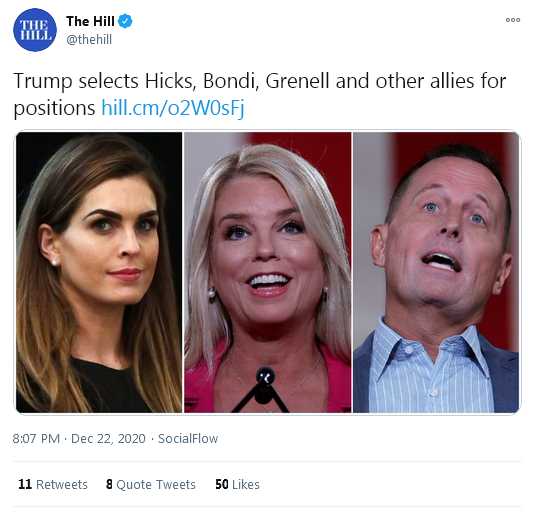Follow the hill.cm/o2W0sFj link
This screenshot has height=514, width=535.
173,108
